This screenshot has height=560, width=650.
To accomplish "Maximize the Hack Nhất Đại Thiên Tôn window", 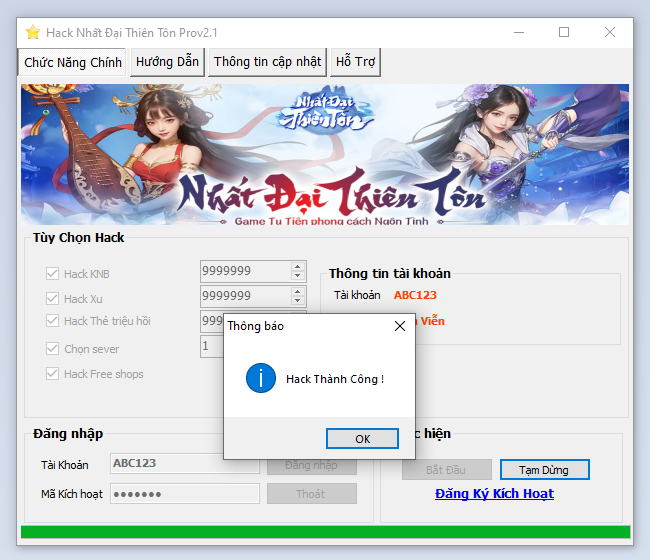I will (564, 32).
